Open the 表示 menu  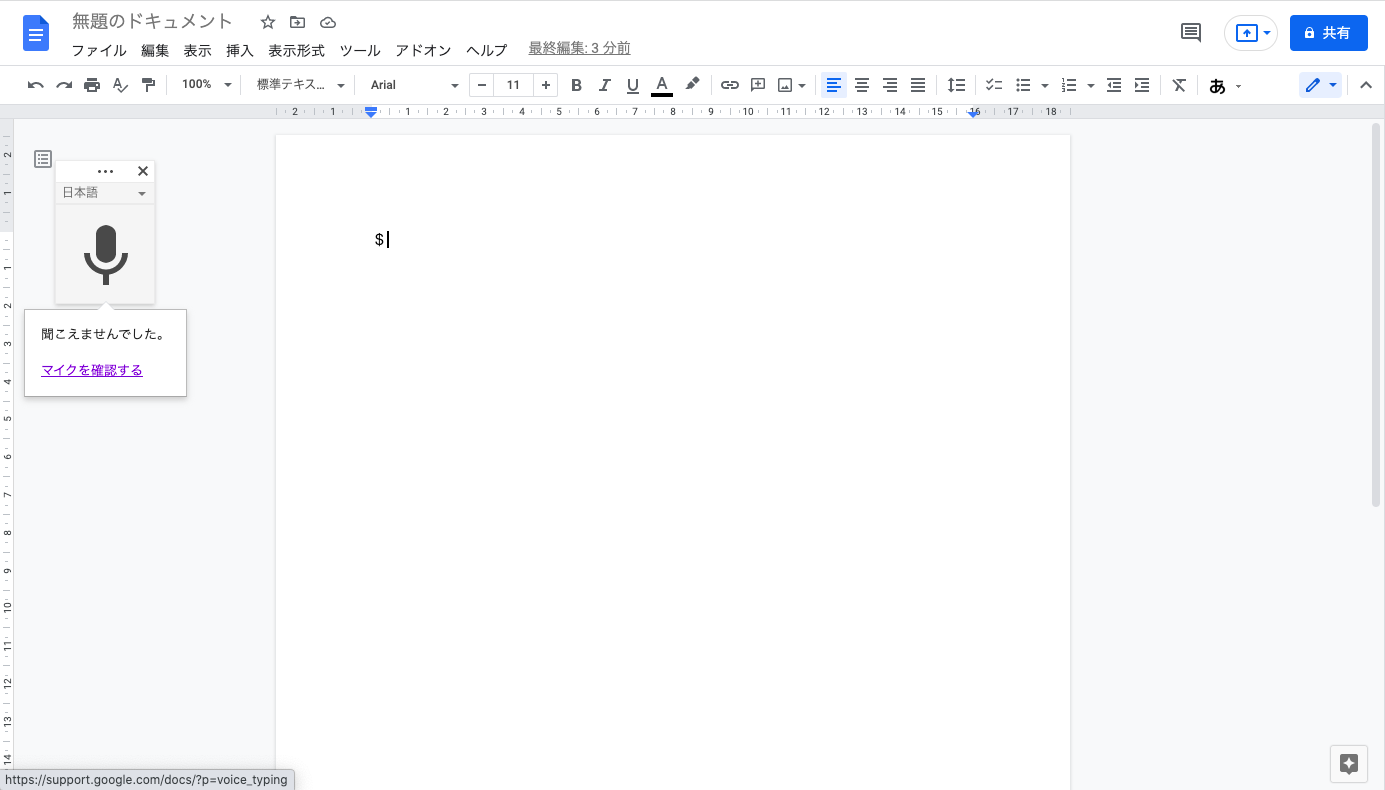pyautogui.click(x=197, y=50)
